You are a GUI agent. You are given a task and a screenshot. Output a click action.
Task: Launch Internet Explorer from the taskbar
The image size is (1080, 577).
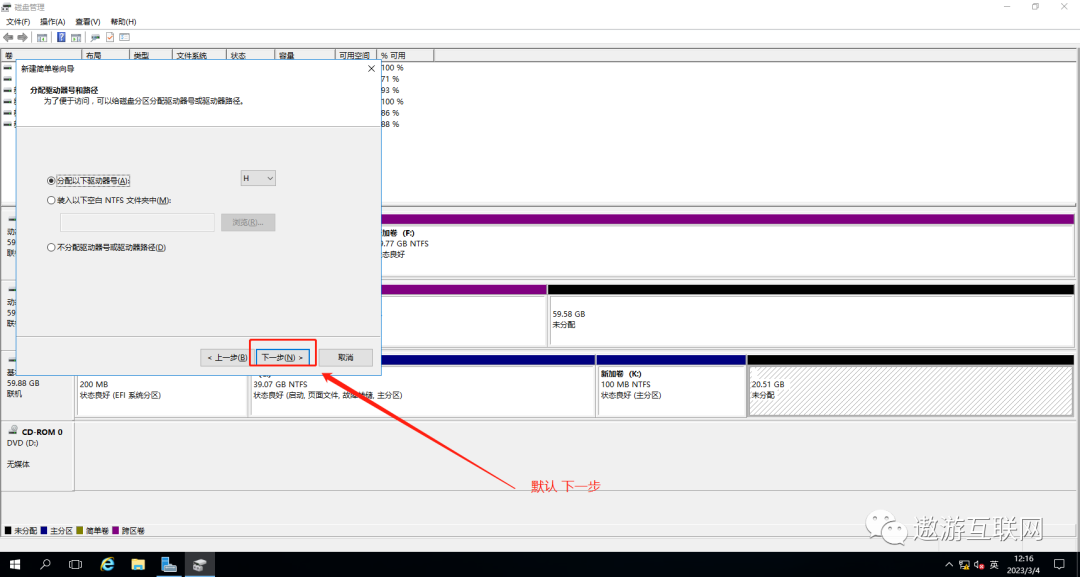[x=107, y=565]
